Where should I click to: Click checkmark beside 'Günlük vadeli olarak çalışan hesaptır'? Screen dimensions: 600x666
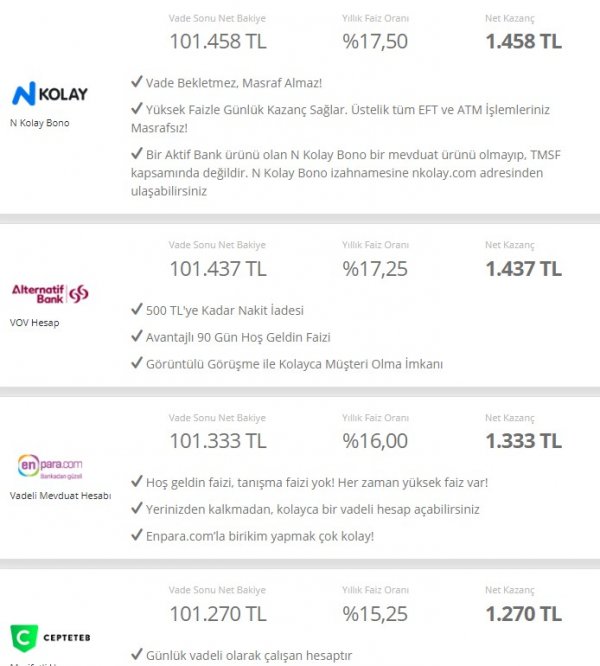137,656
